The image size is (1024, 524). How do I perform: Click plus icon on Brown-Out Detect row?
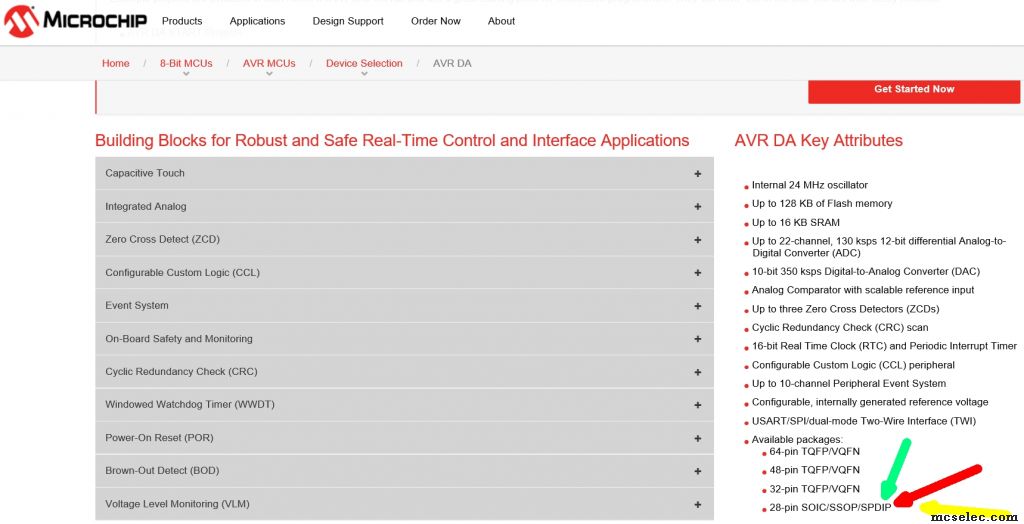tap(697, 471)
